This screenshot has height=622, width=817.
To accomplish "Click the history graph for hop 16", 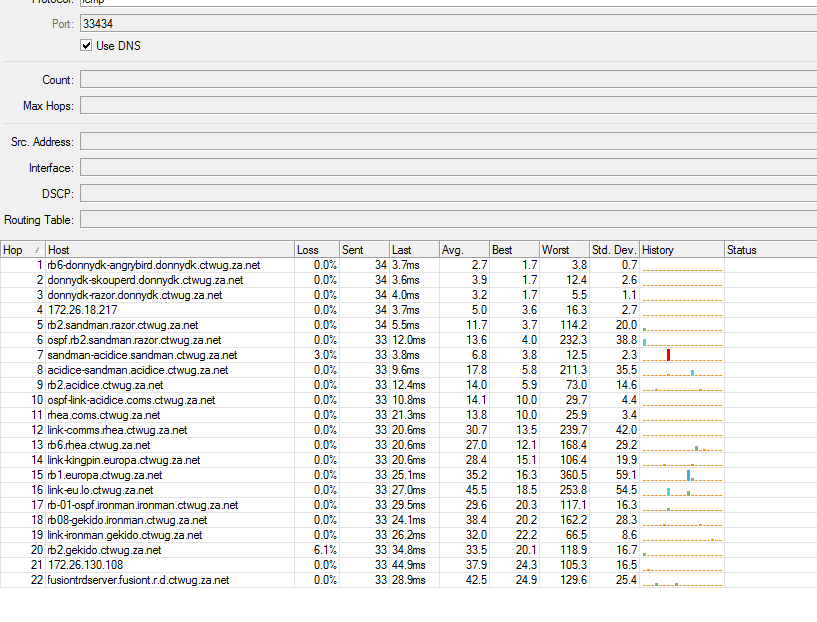I will coord(682,491).
